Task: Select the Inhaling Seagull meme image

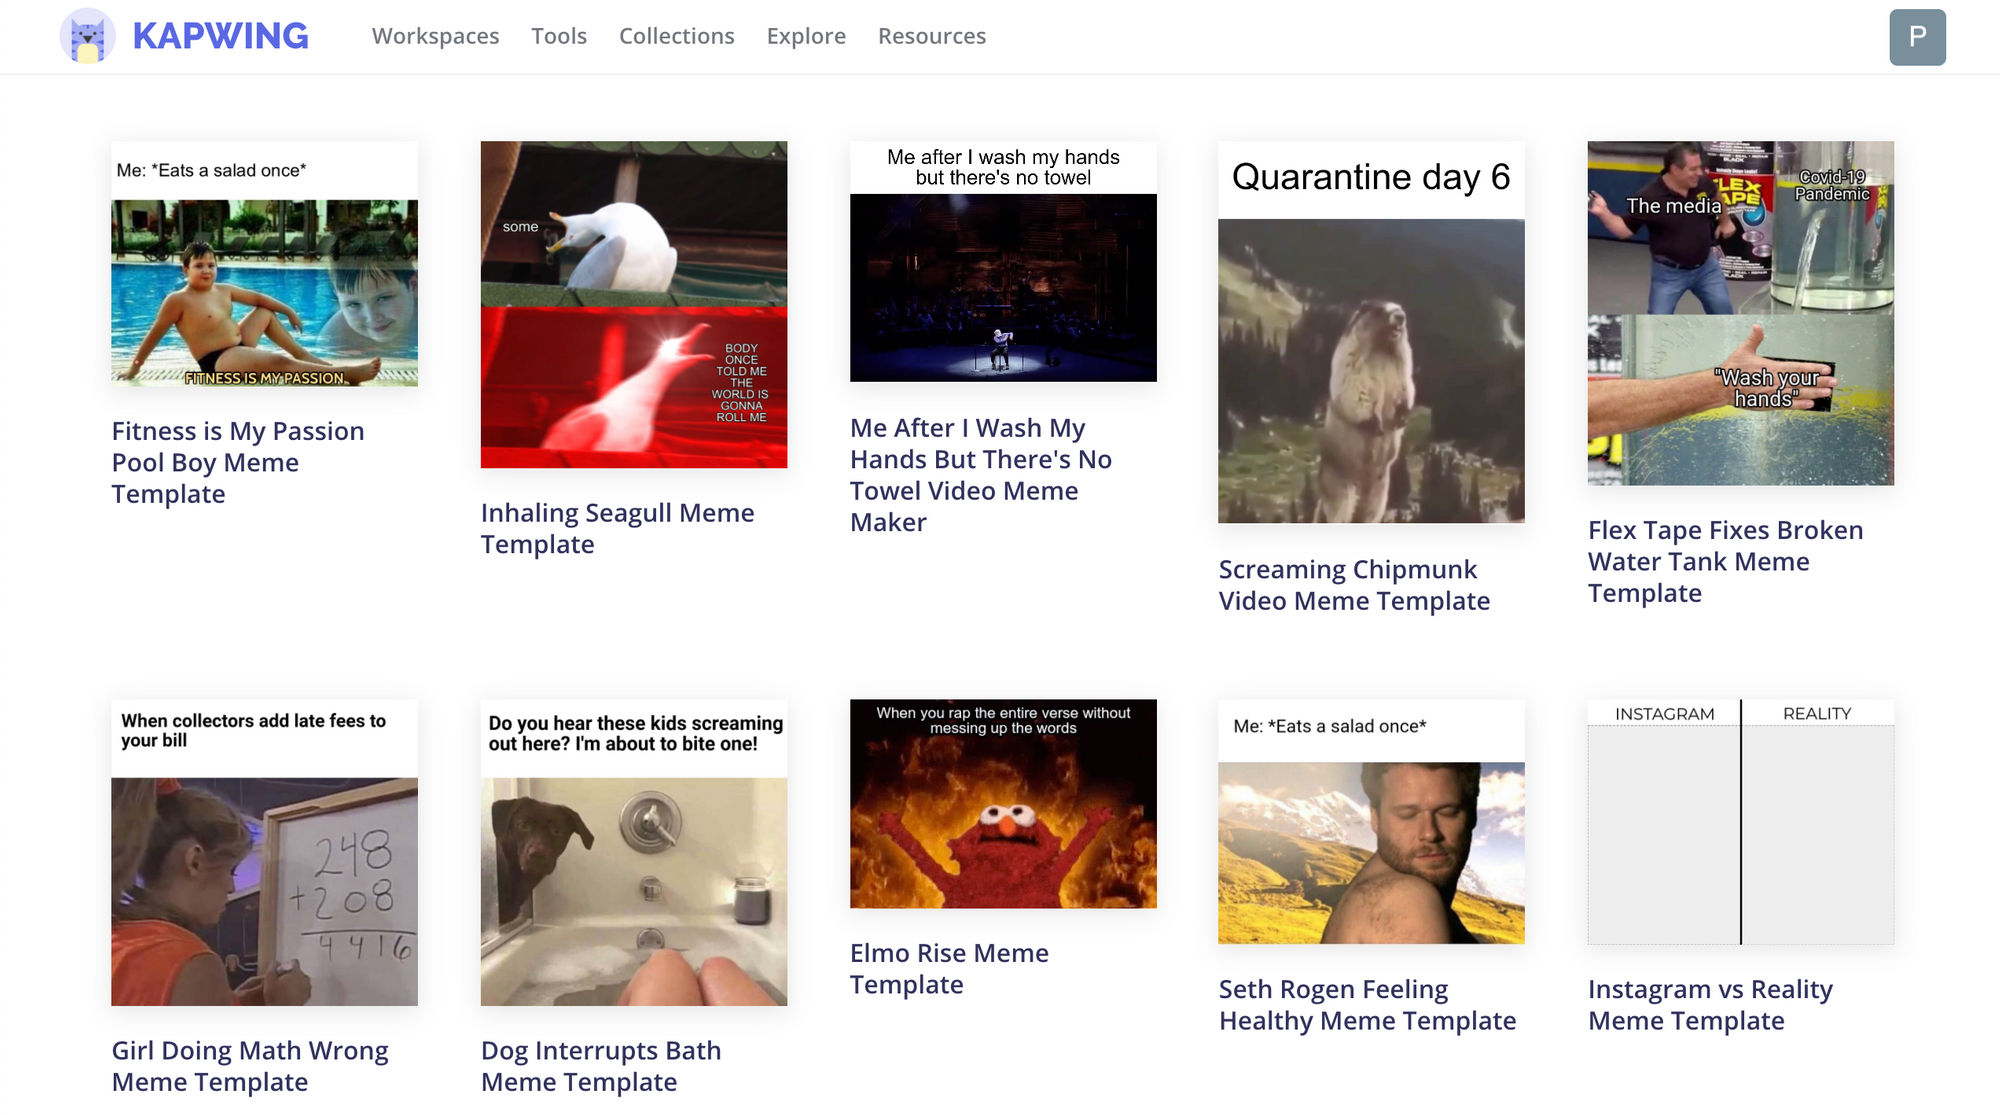Action: 633,304
